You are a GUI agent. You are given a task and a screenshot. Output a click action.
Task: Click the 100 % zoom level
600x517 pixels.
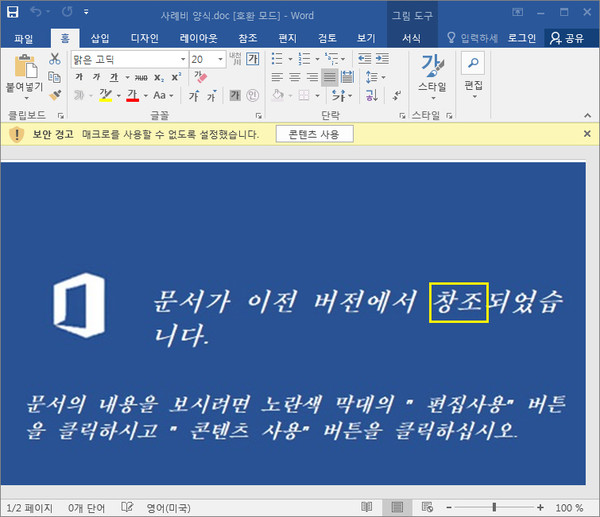(569, 508)
